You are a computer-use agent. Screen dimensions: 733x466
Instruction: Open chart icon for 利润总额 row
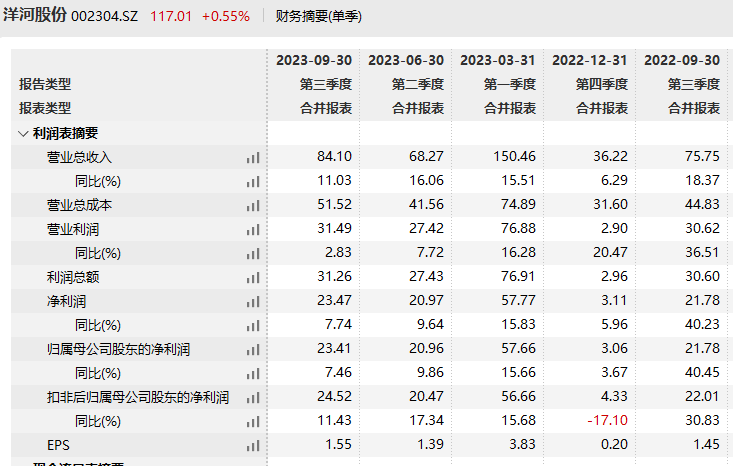(253, 278)
